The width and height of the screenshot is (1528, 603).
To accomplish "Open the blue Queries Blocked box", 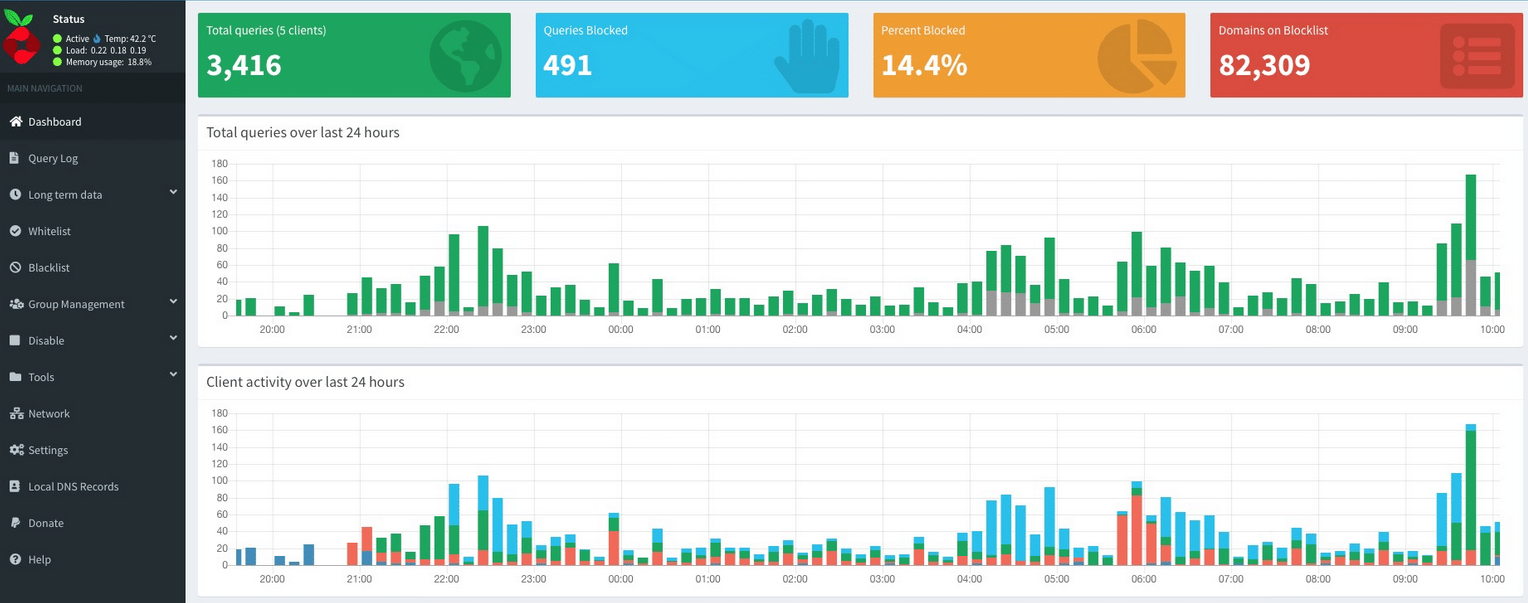I will [x=691, y=55].
